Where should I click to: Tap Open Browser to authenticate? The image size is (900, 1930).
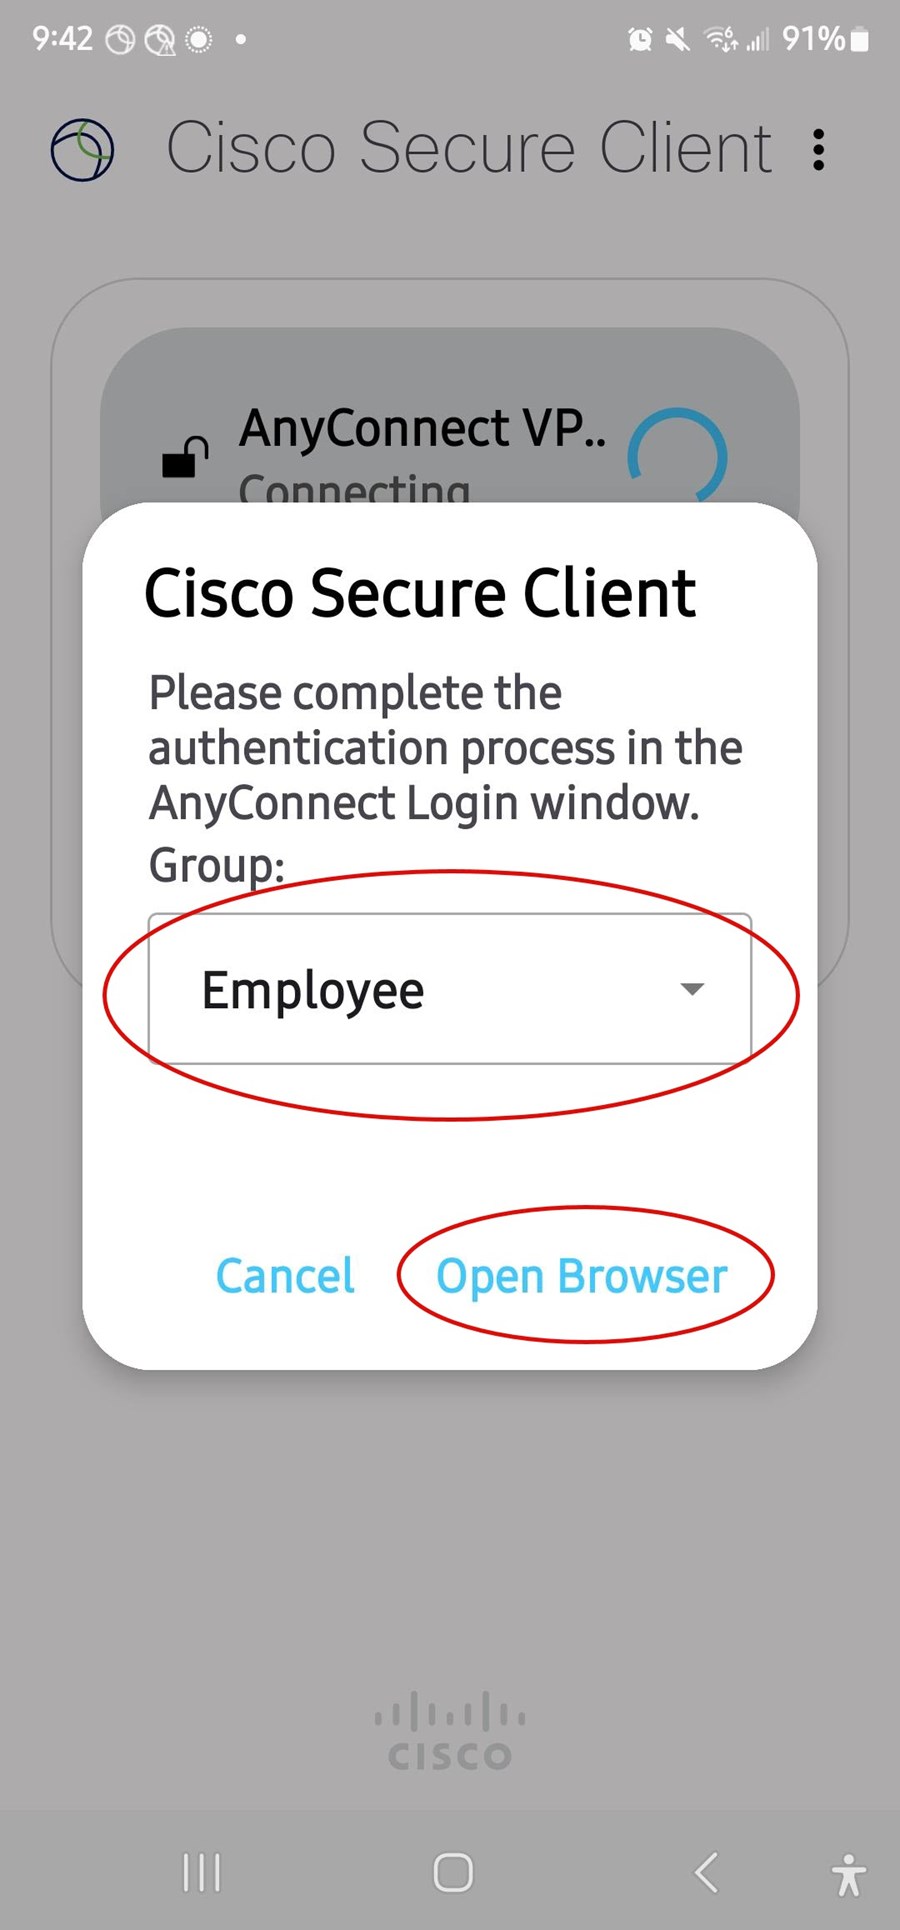tap(582, 1276)
